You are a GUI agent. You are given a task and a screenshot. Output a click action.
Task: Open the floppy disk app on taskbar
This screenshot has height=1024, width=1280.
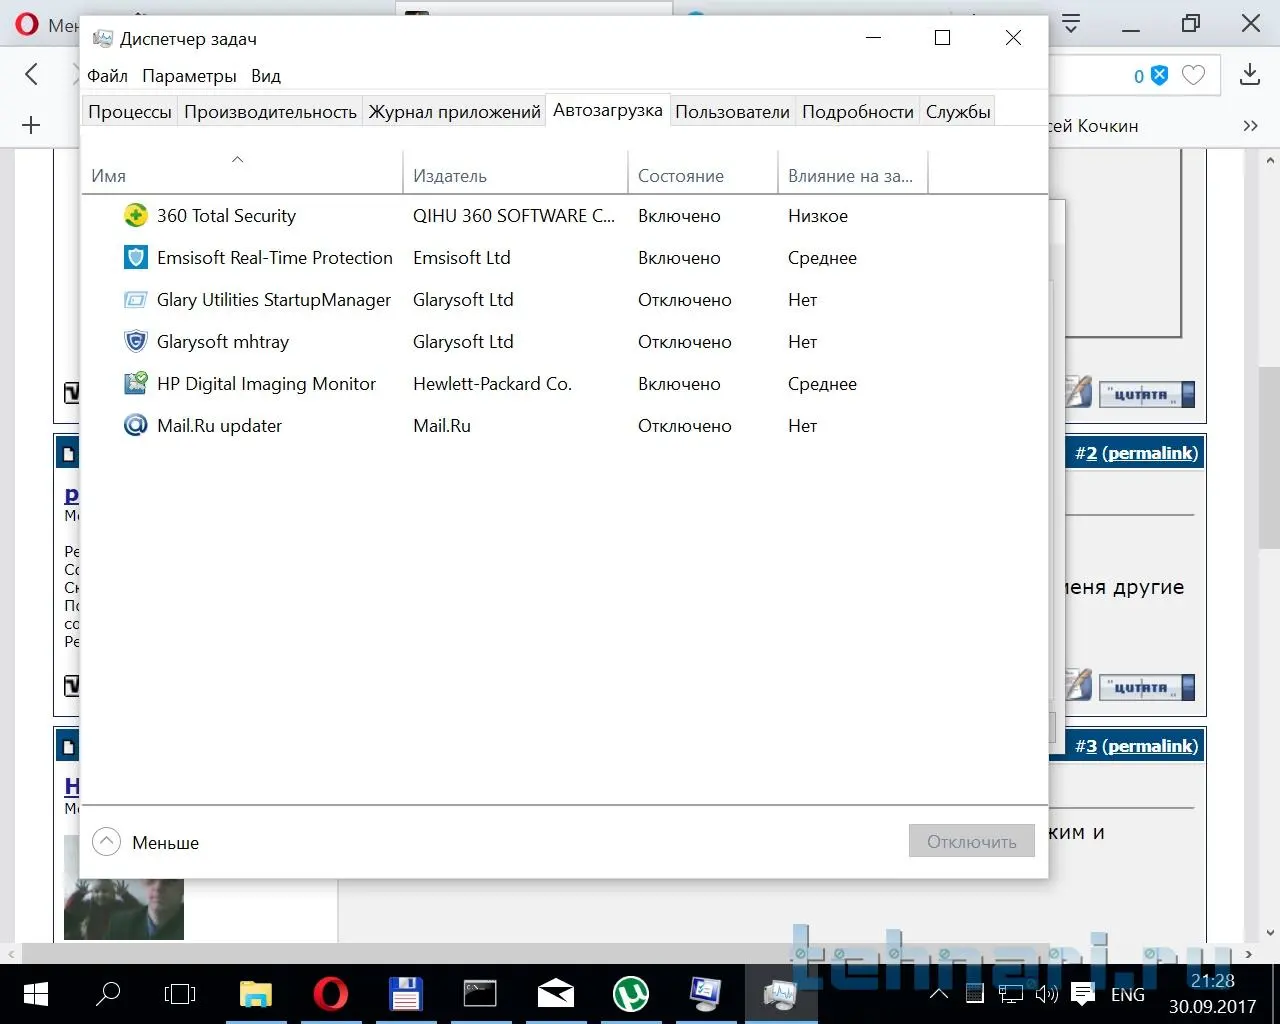tap(405, 994)
